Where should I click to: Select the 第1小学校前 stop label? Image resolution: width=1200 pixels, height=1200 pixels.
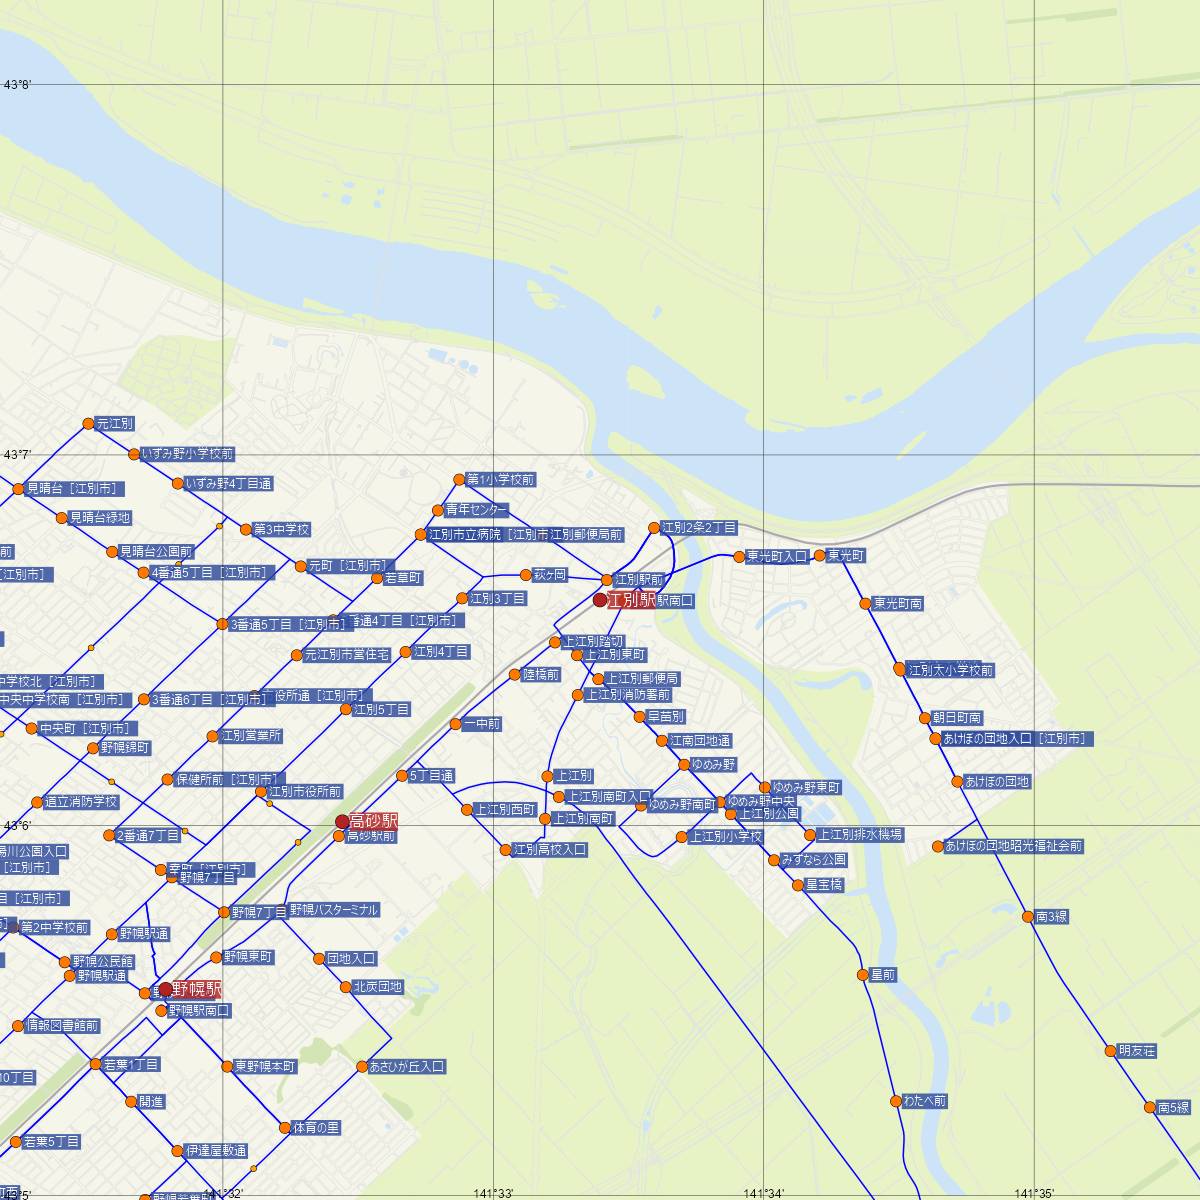pos(500,480)
